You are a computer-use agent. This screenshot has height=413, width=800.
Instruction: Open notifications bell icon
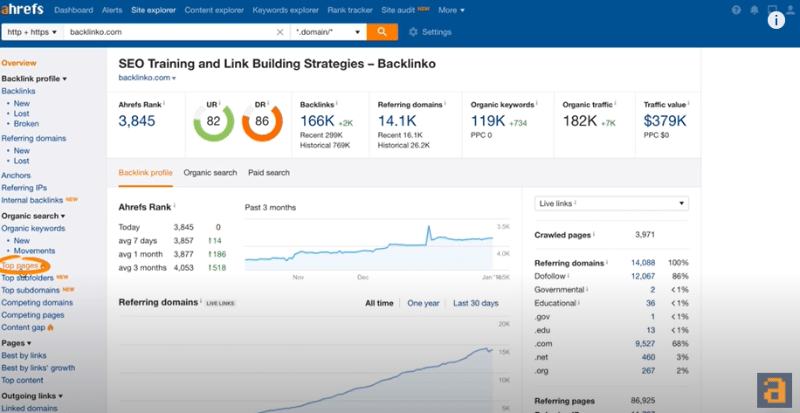(754, 10)
